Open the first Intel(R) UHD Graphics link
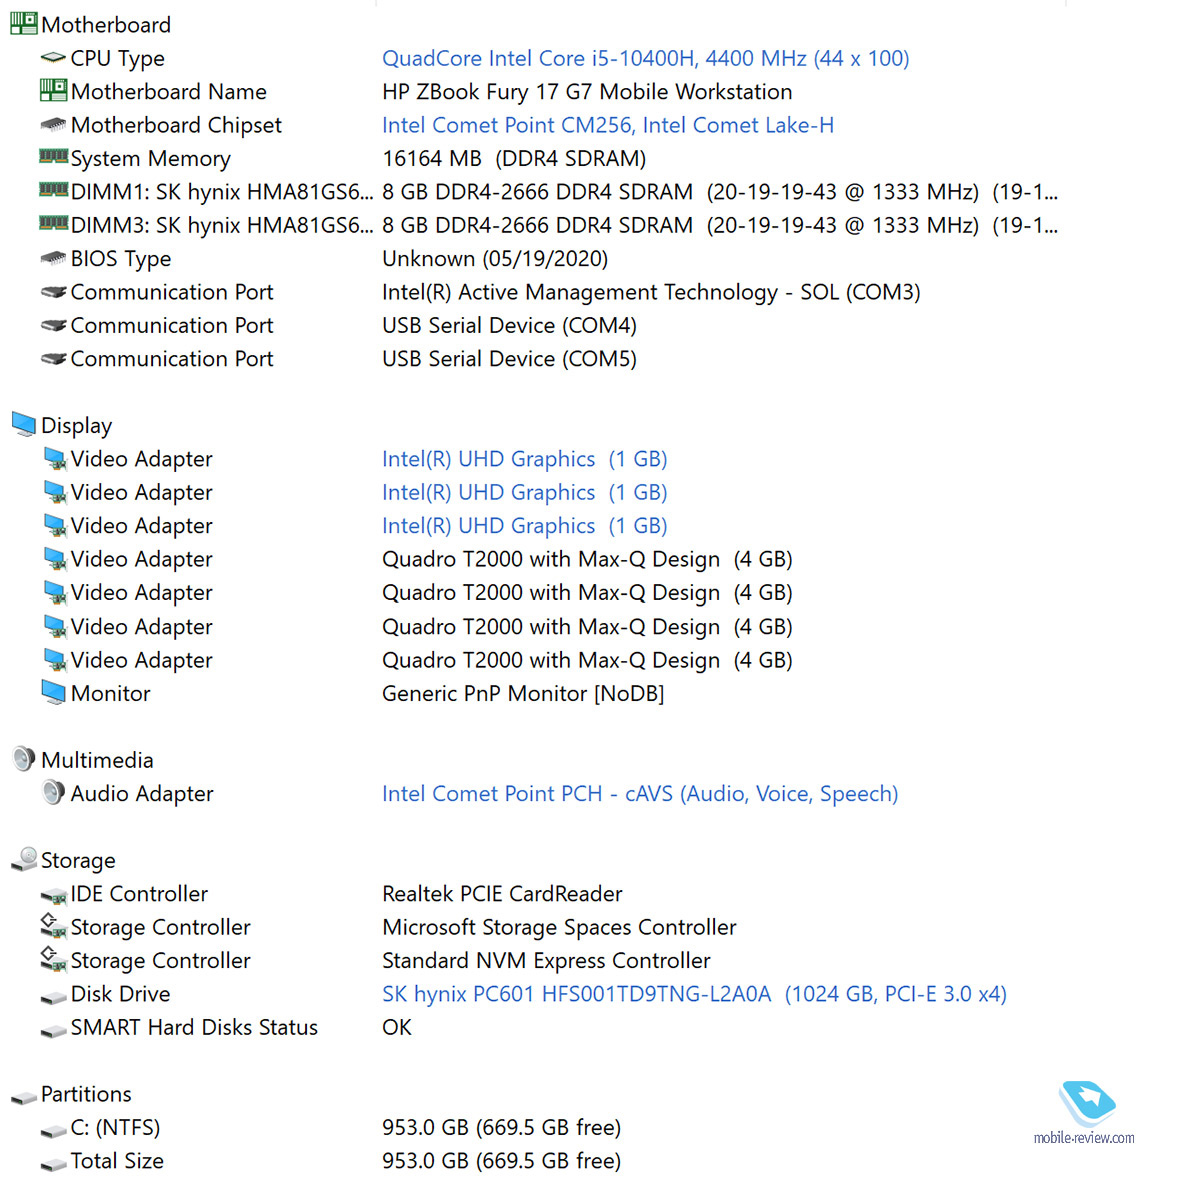The image size is (1200, 1198). (x=524, y=459)
